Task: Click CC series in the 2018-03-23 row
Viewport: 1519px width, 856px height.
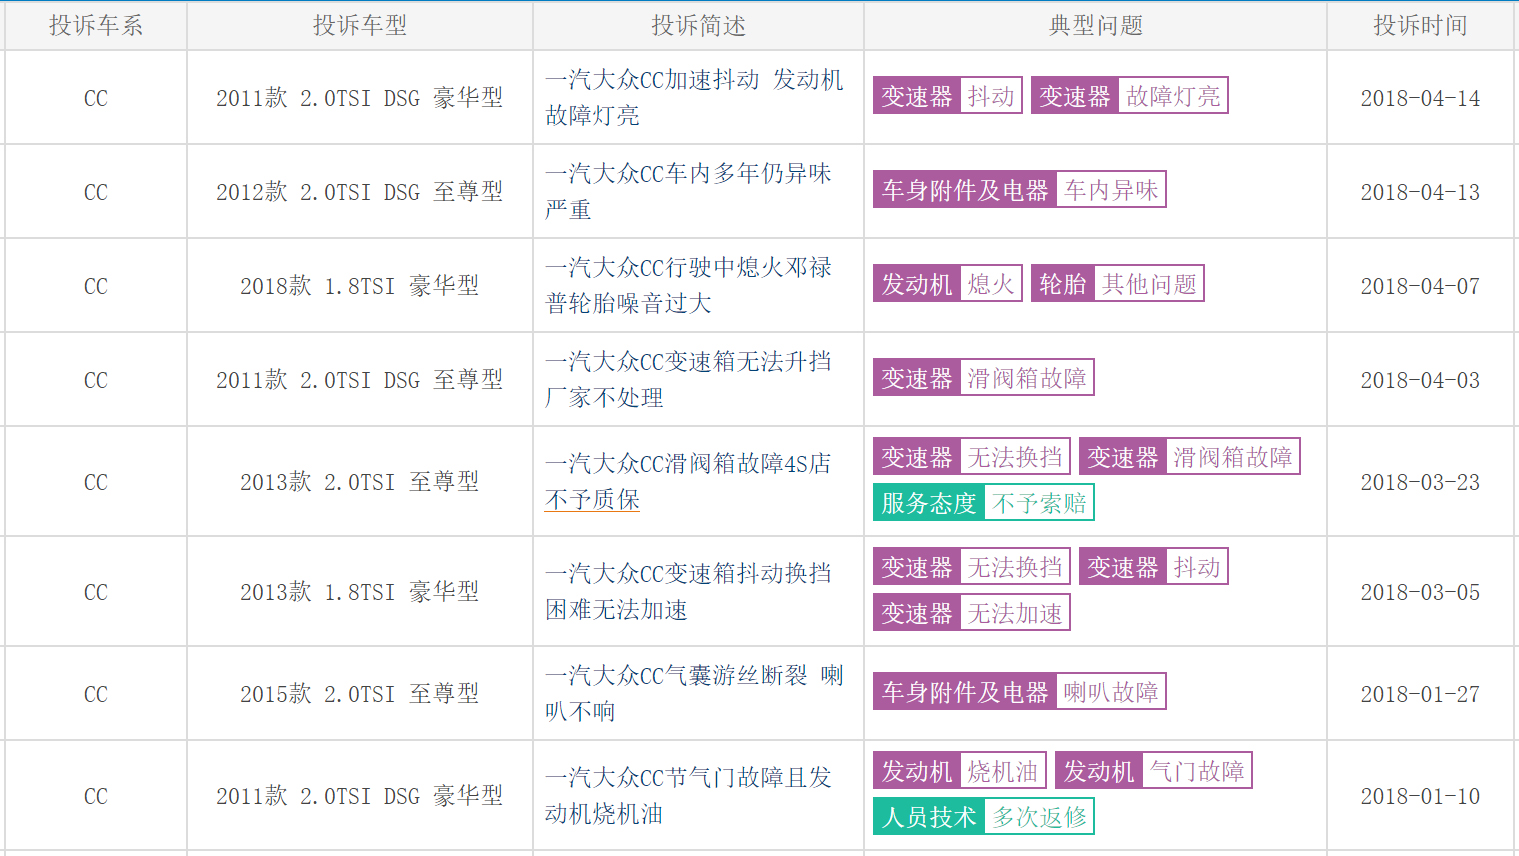Action: [x=96, y=482]
